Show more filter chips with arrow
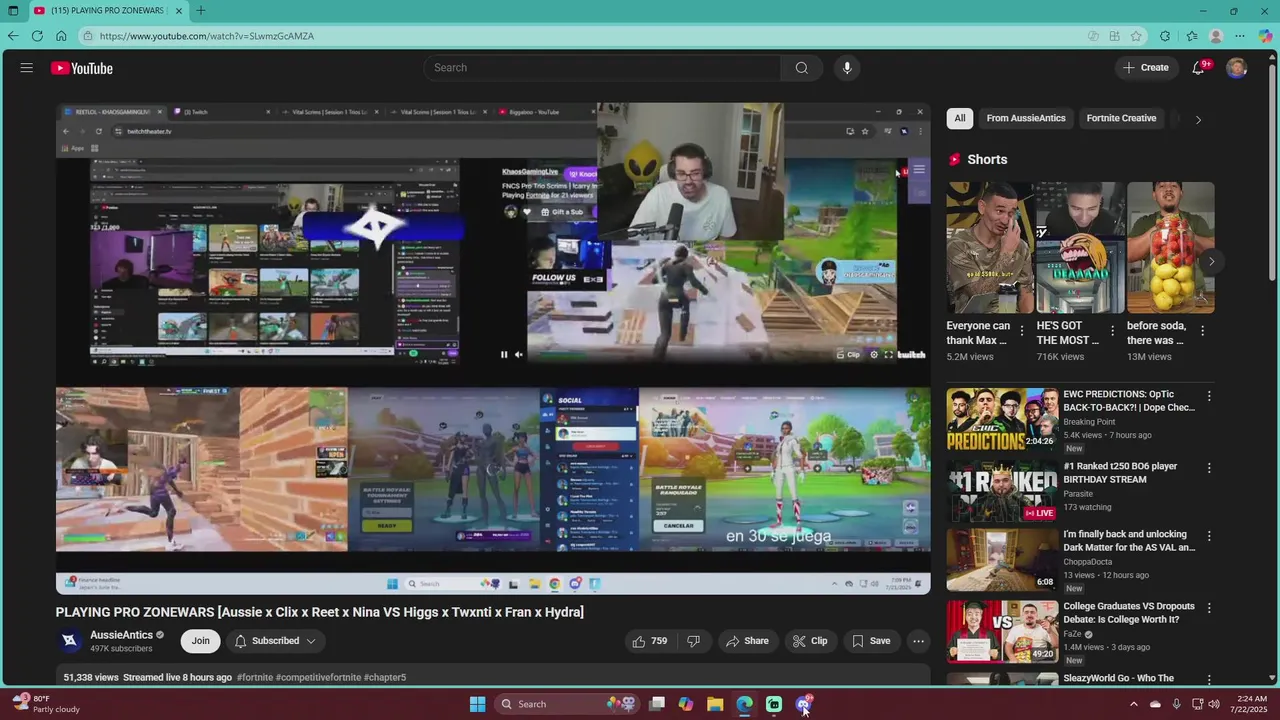Screen dimensions: 1280x720 pos(1198,119)
